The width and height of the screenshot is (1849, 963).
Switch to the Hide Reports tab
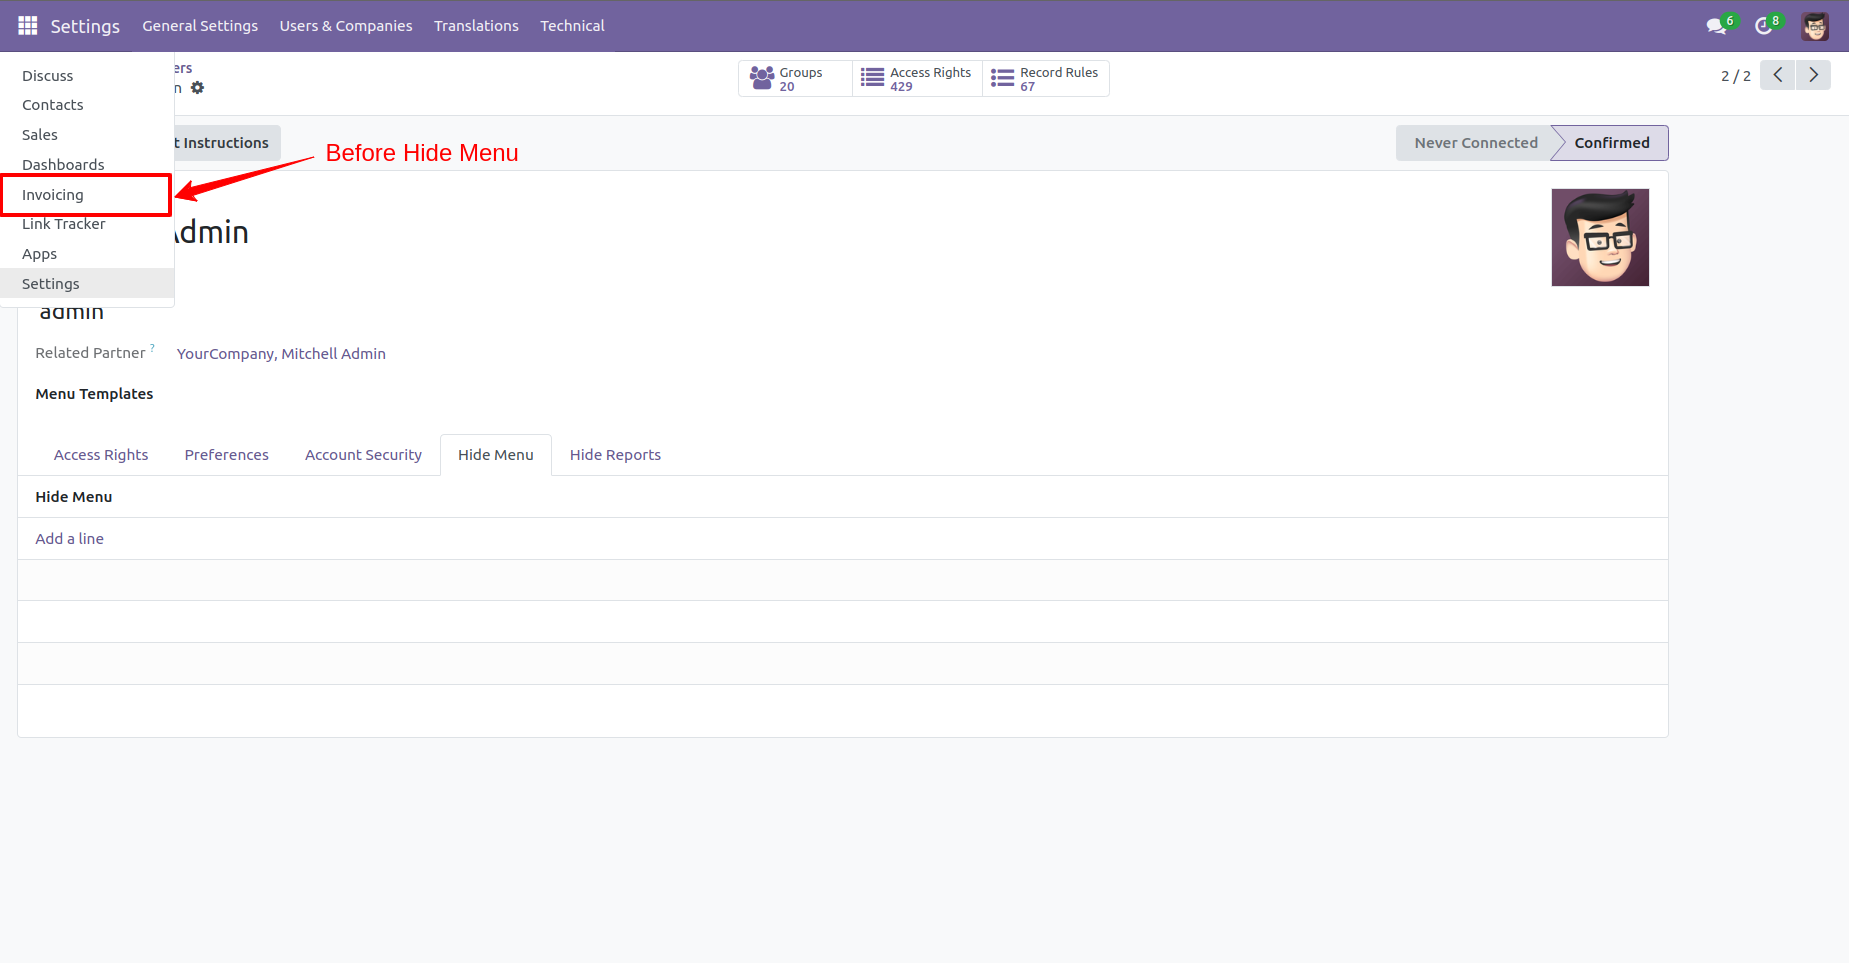click(615, 454)
